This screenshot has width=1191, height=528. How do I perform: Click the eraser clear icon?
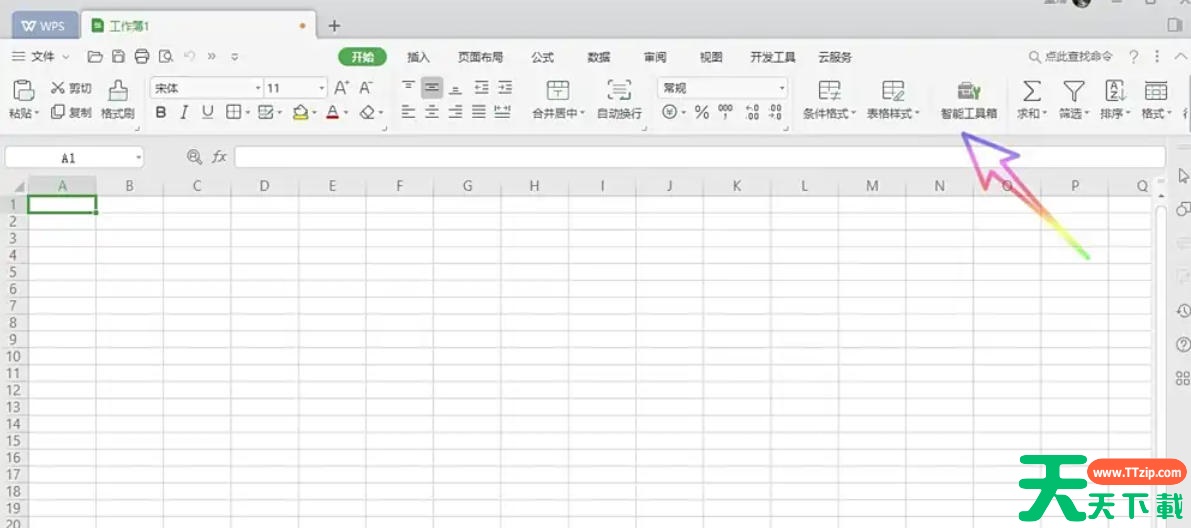(368, 112)
